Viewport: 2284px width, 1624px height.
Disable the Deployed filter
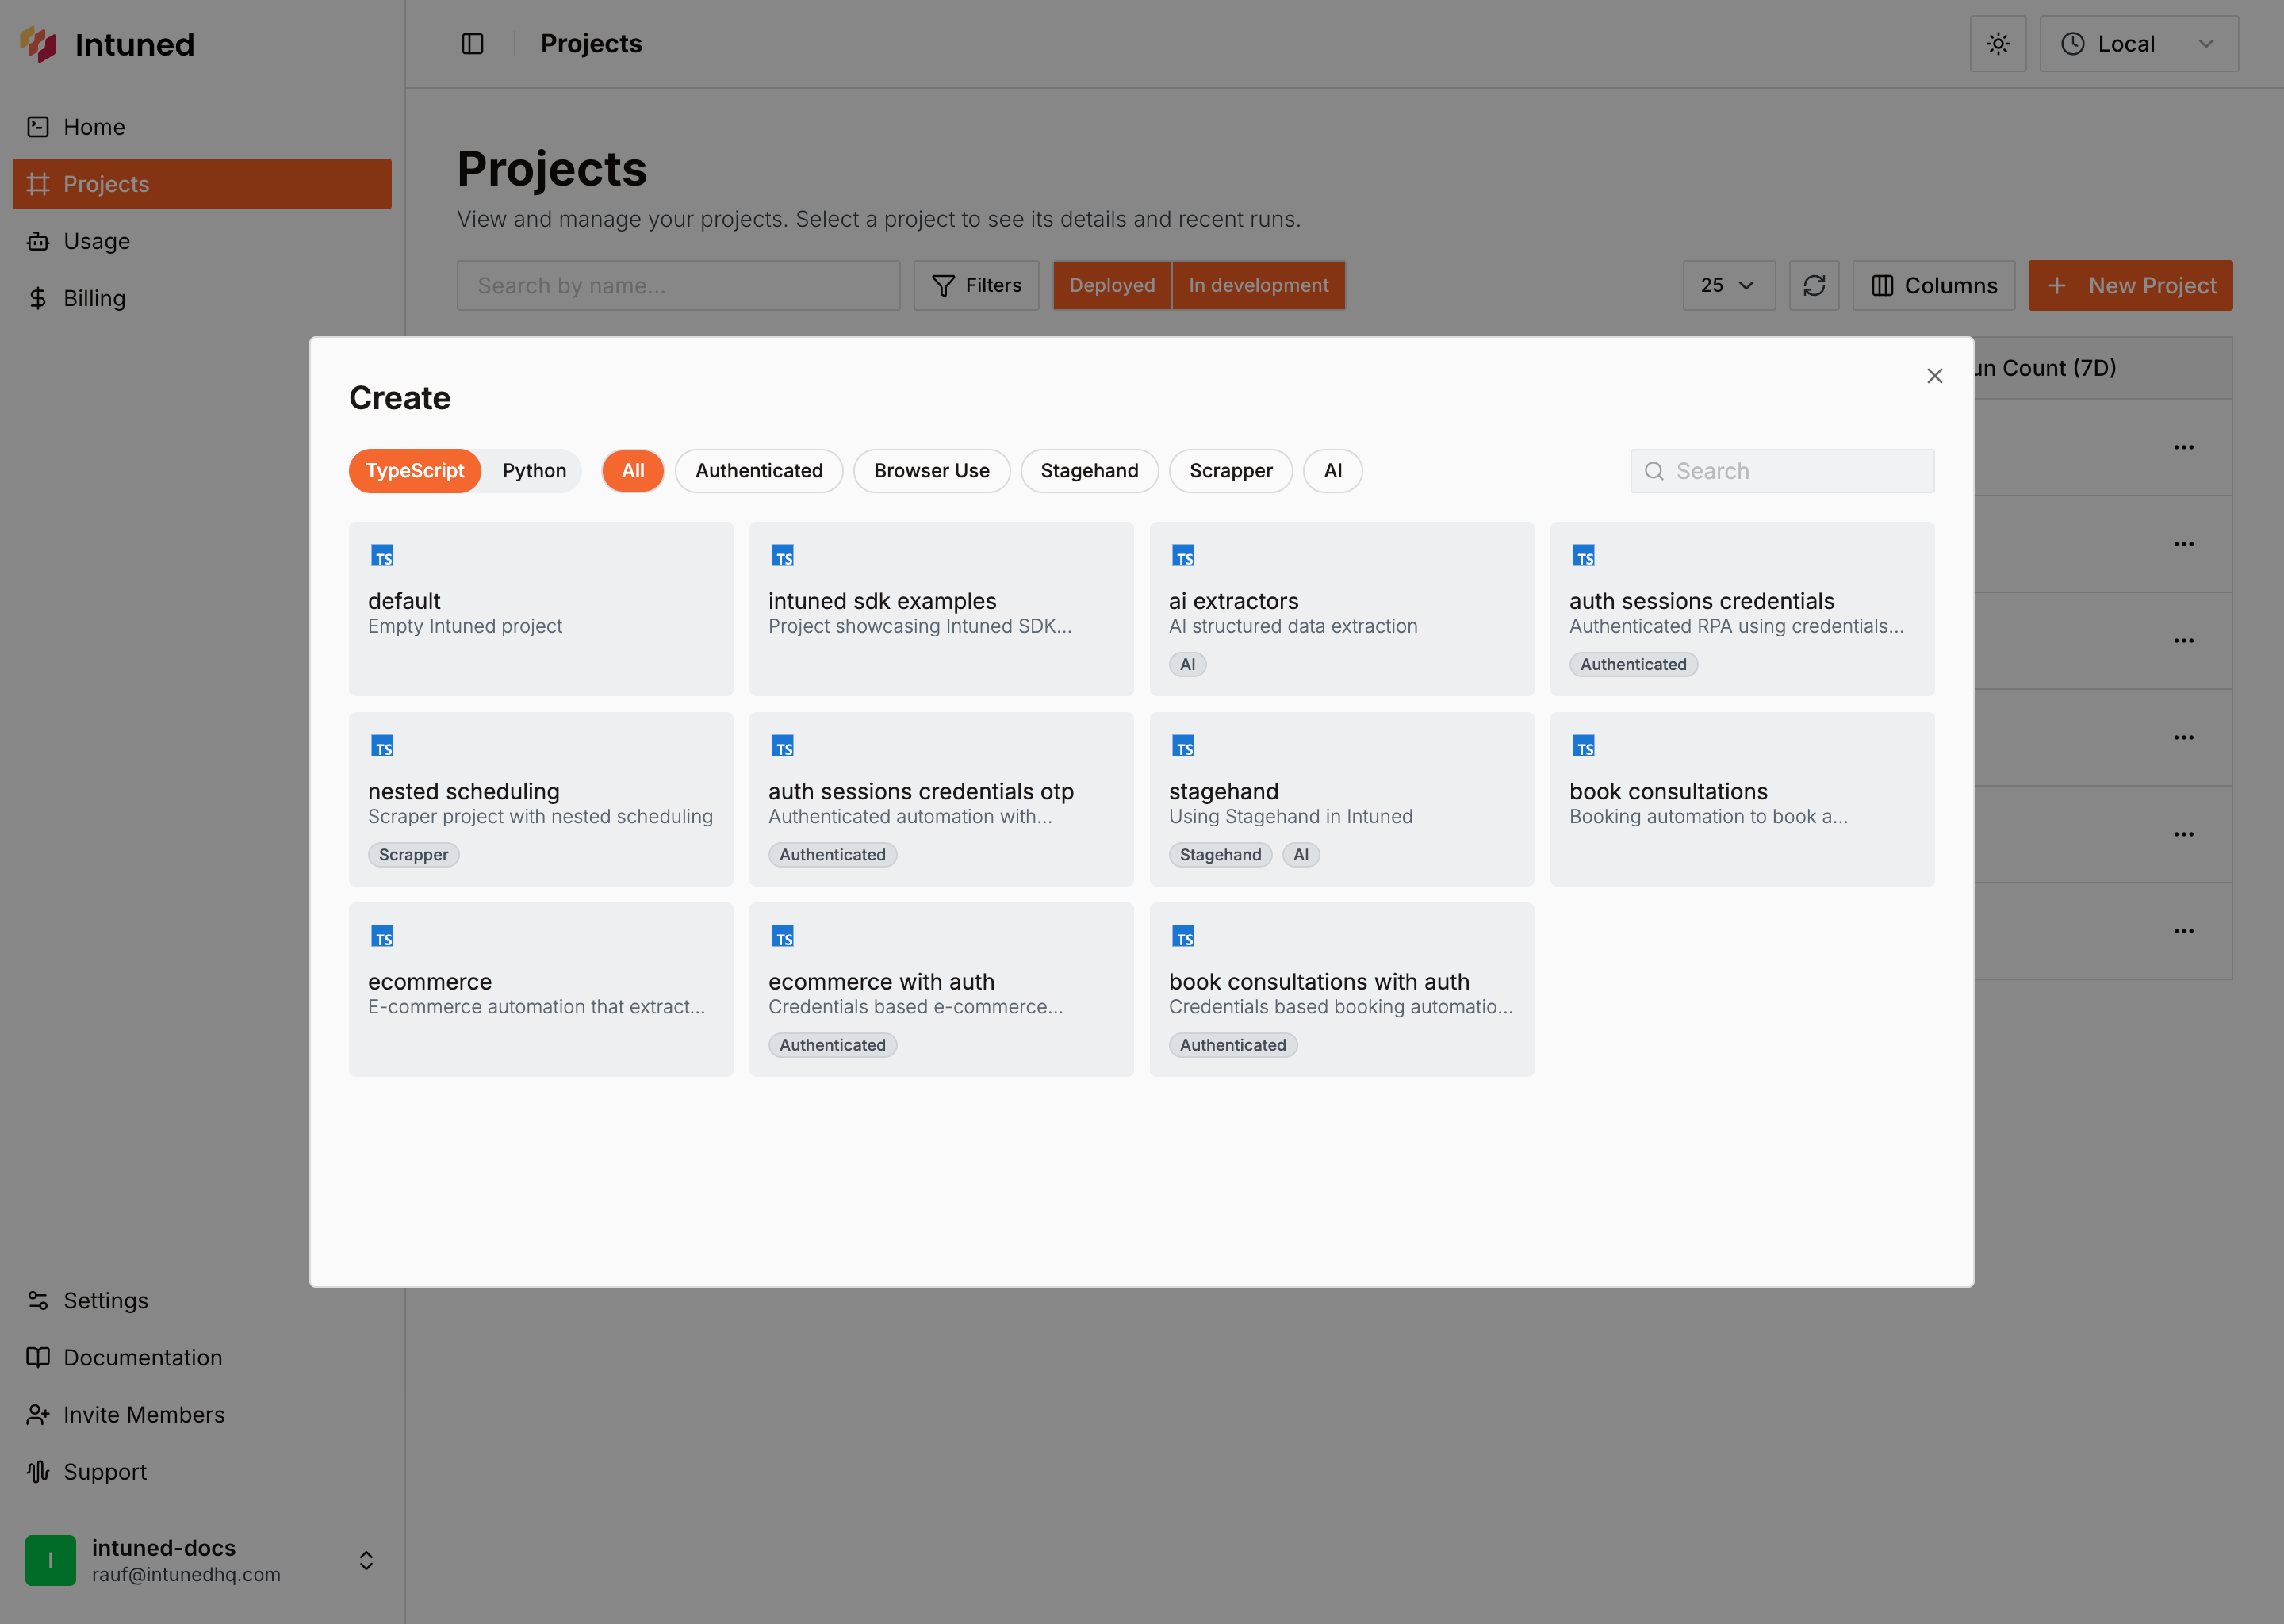click(1111, 285)
